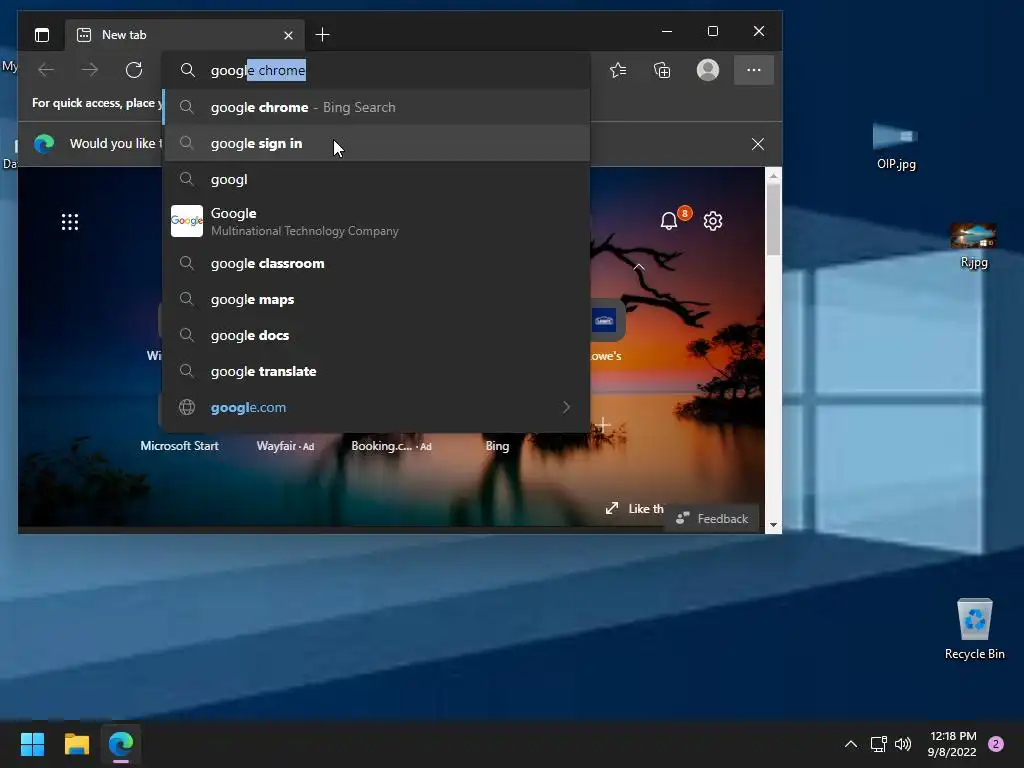Click the browser Back arrow
Image resolution: width=1024 pixels, height=768 pixels.
point(46,70)
